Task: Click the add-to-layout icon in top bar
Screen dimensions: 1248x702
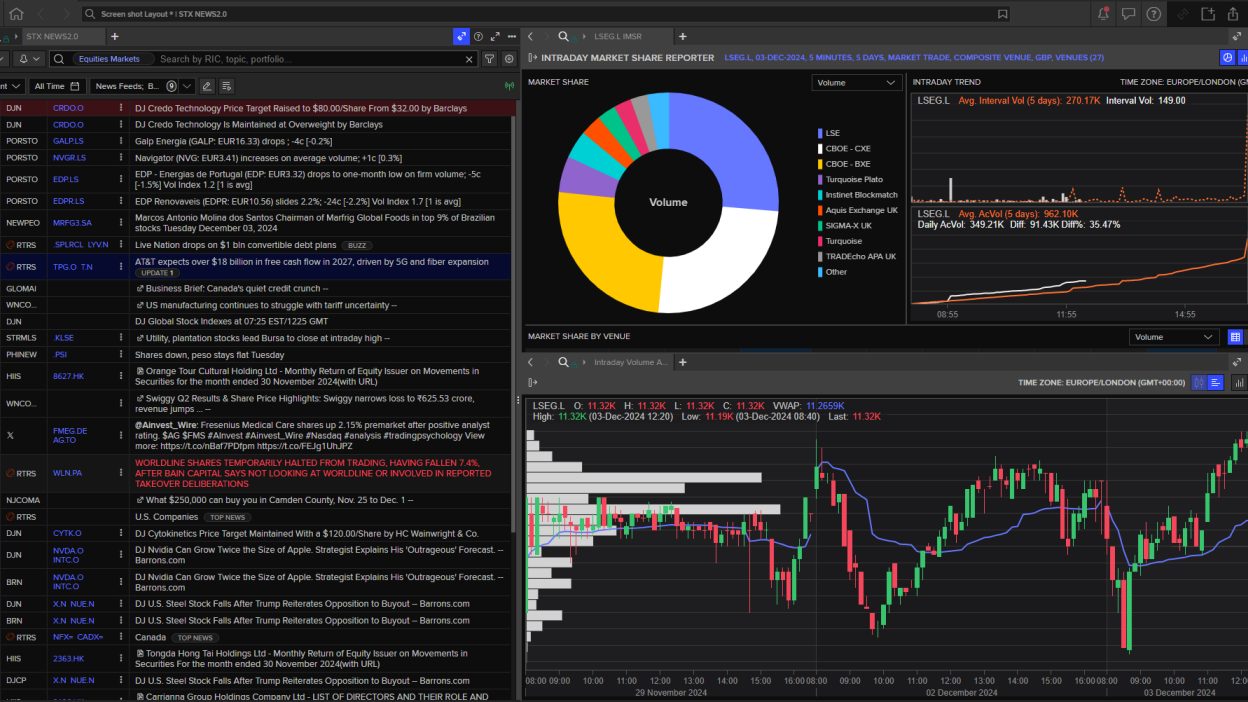Action: [x=1207, y=14]
